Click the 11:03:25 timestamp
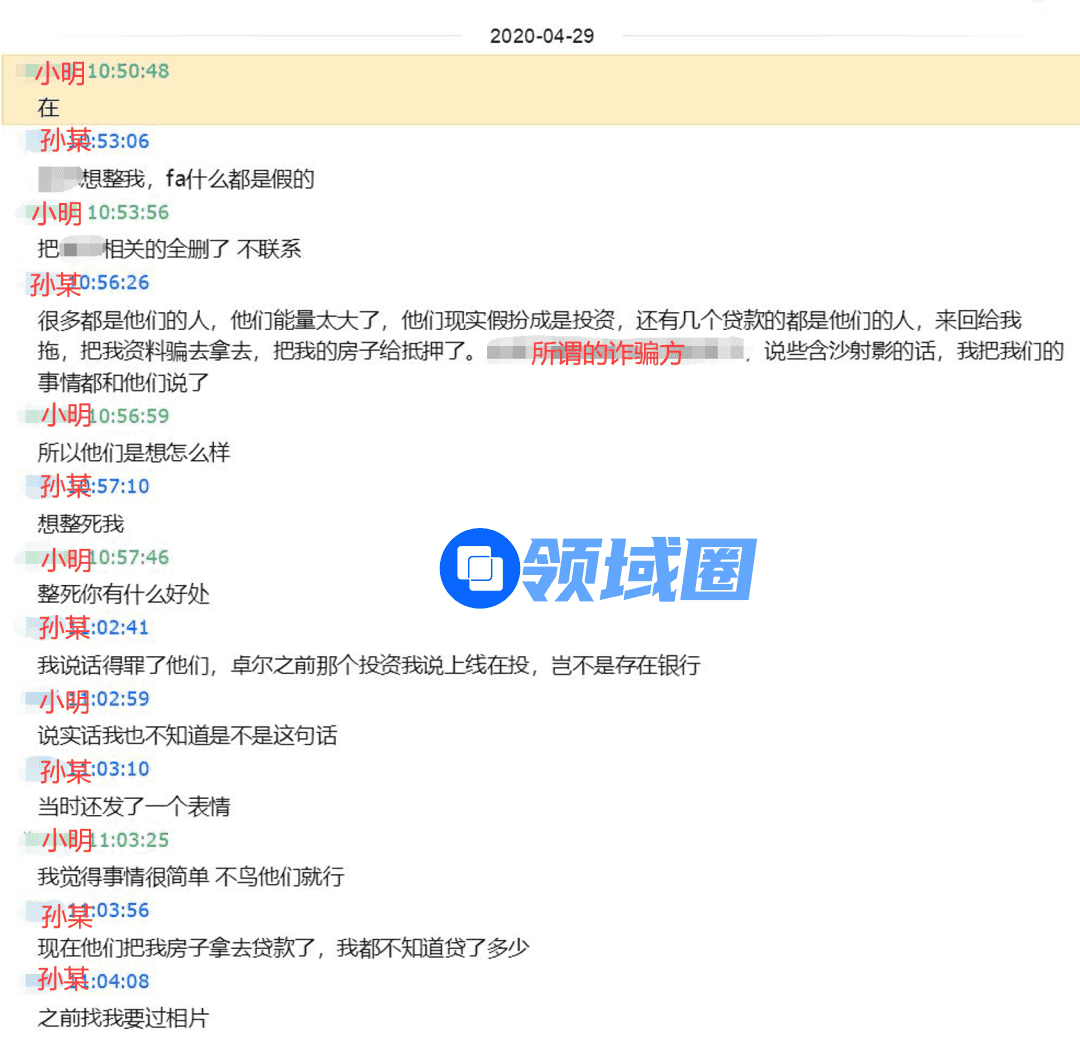 point(130,840)
